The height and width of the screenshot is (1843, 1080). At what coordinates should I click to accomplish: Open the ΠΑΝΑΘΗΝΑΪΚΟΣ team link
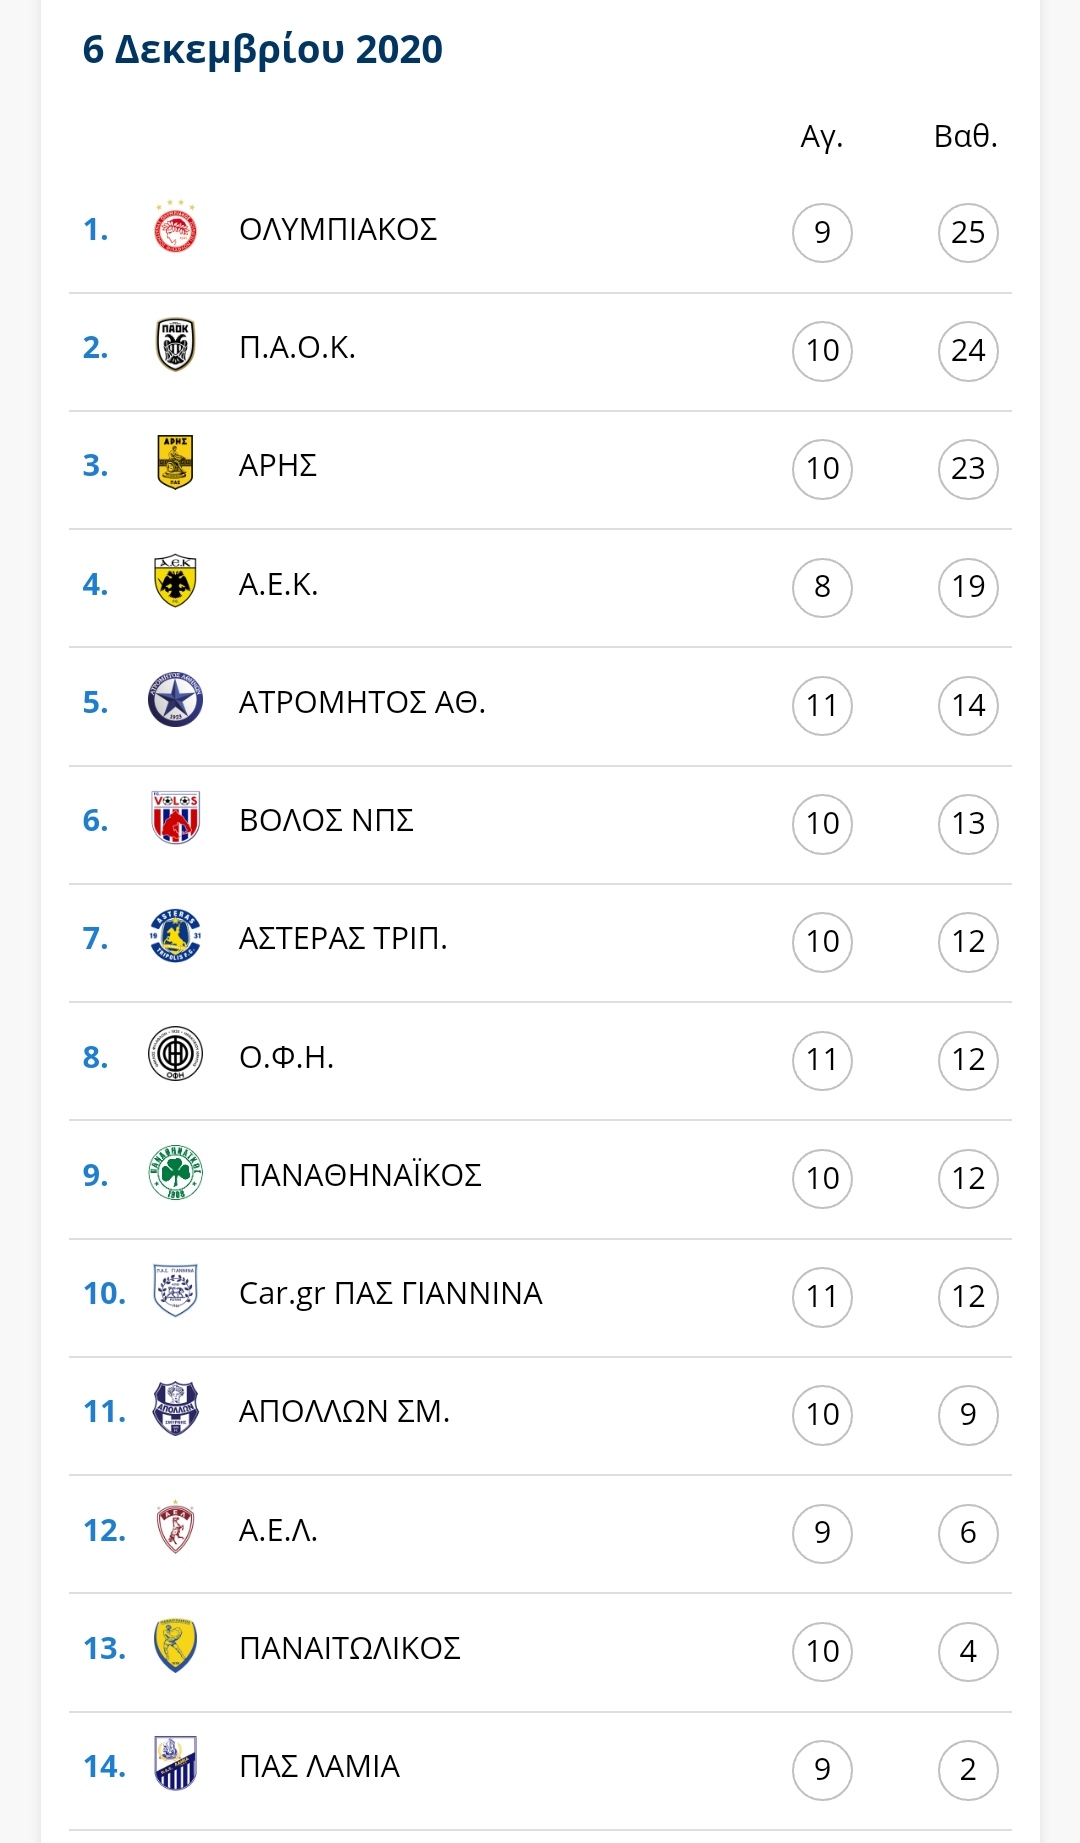[x=360, y=1174]
